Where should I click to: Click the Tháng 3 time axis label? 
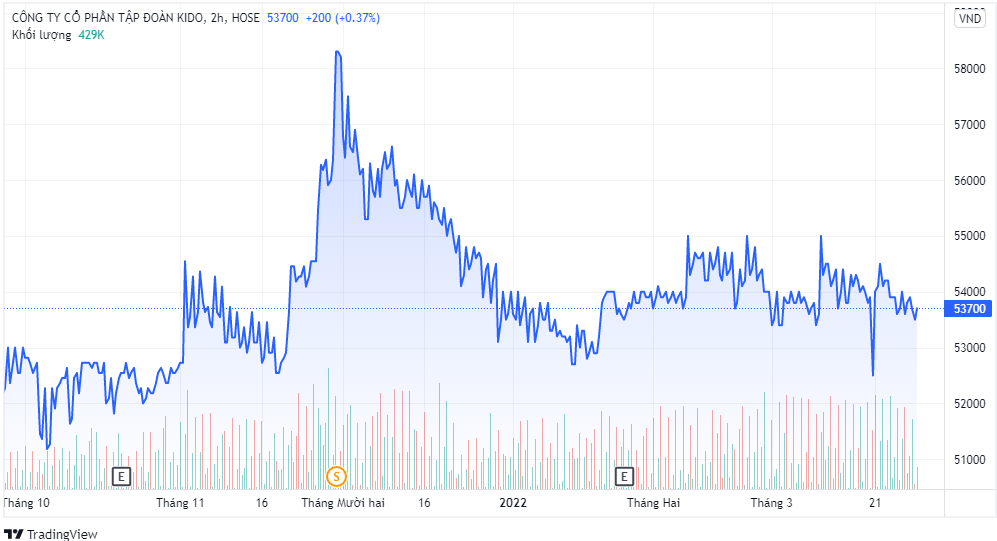coord(771,503)
